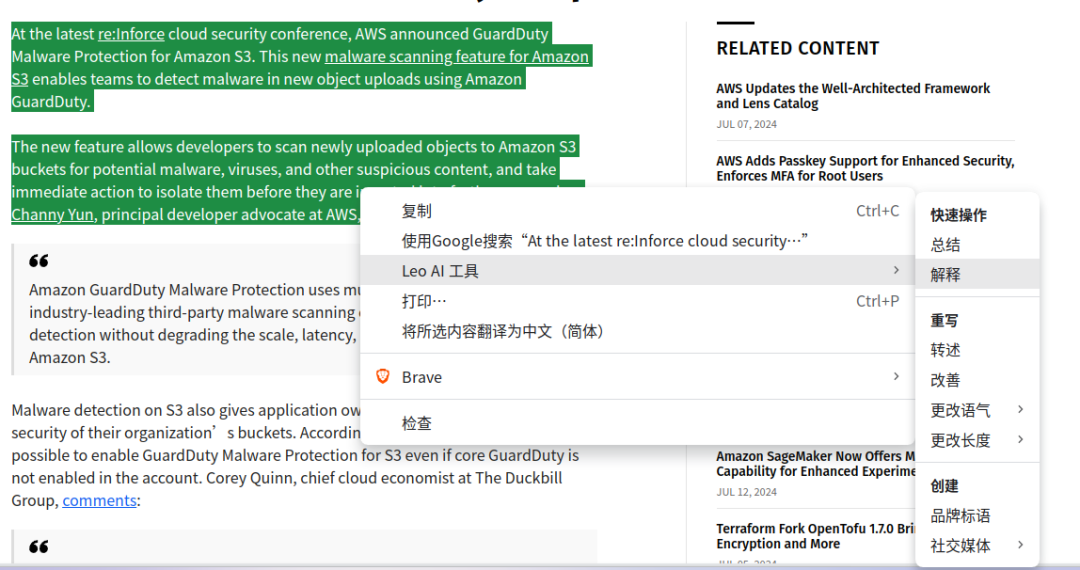
Task: Open the re:Inforce link in article
Action: (x=131, y=34)
